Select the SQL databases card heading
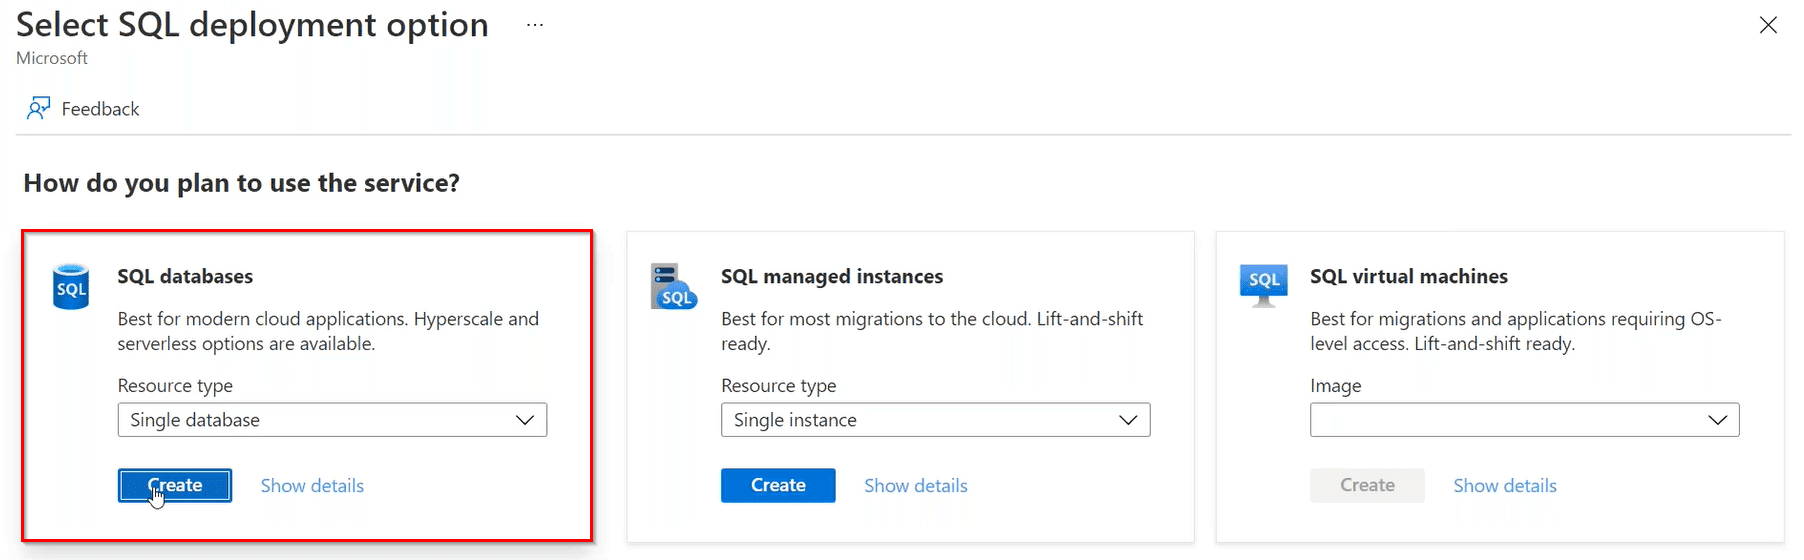The image size is (1804, 560). [185, 277]
